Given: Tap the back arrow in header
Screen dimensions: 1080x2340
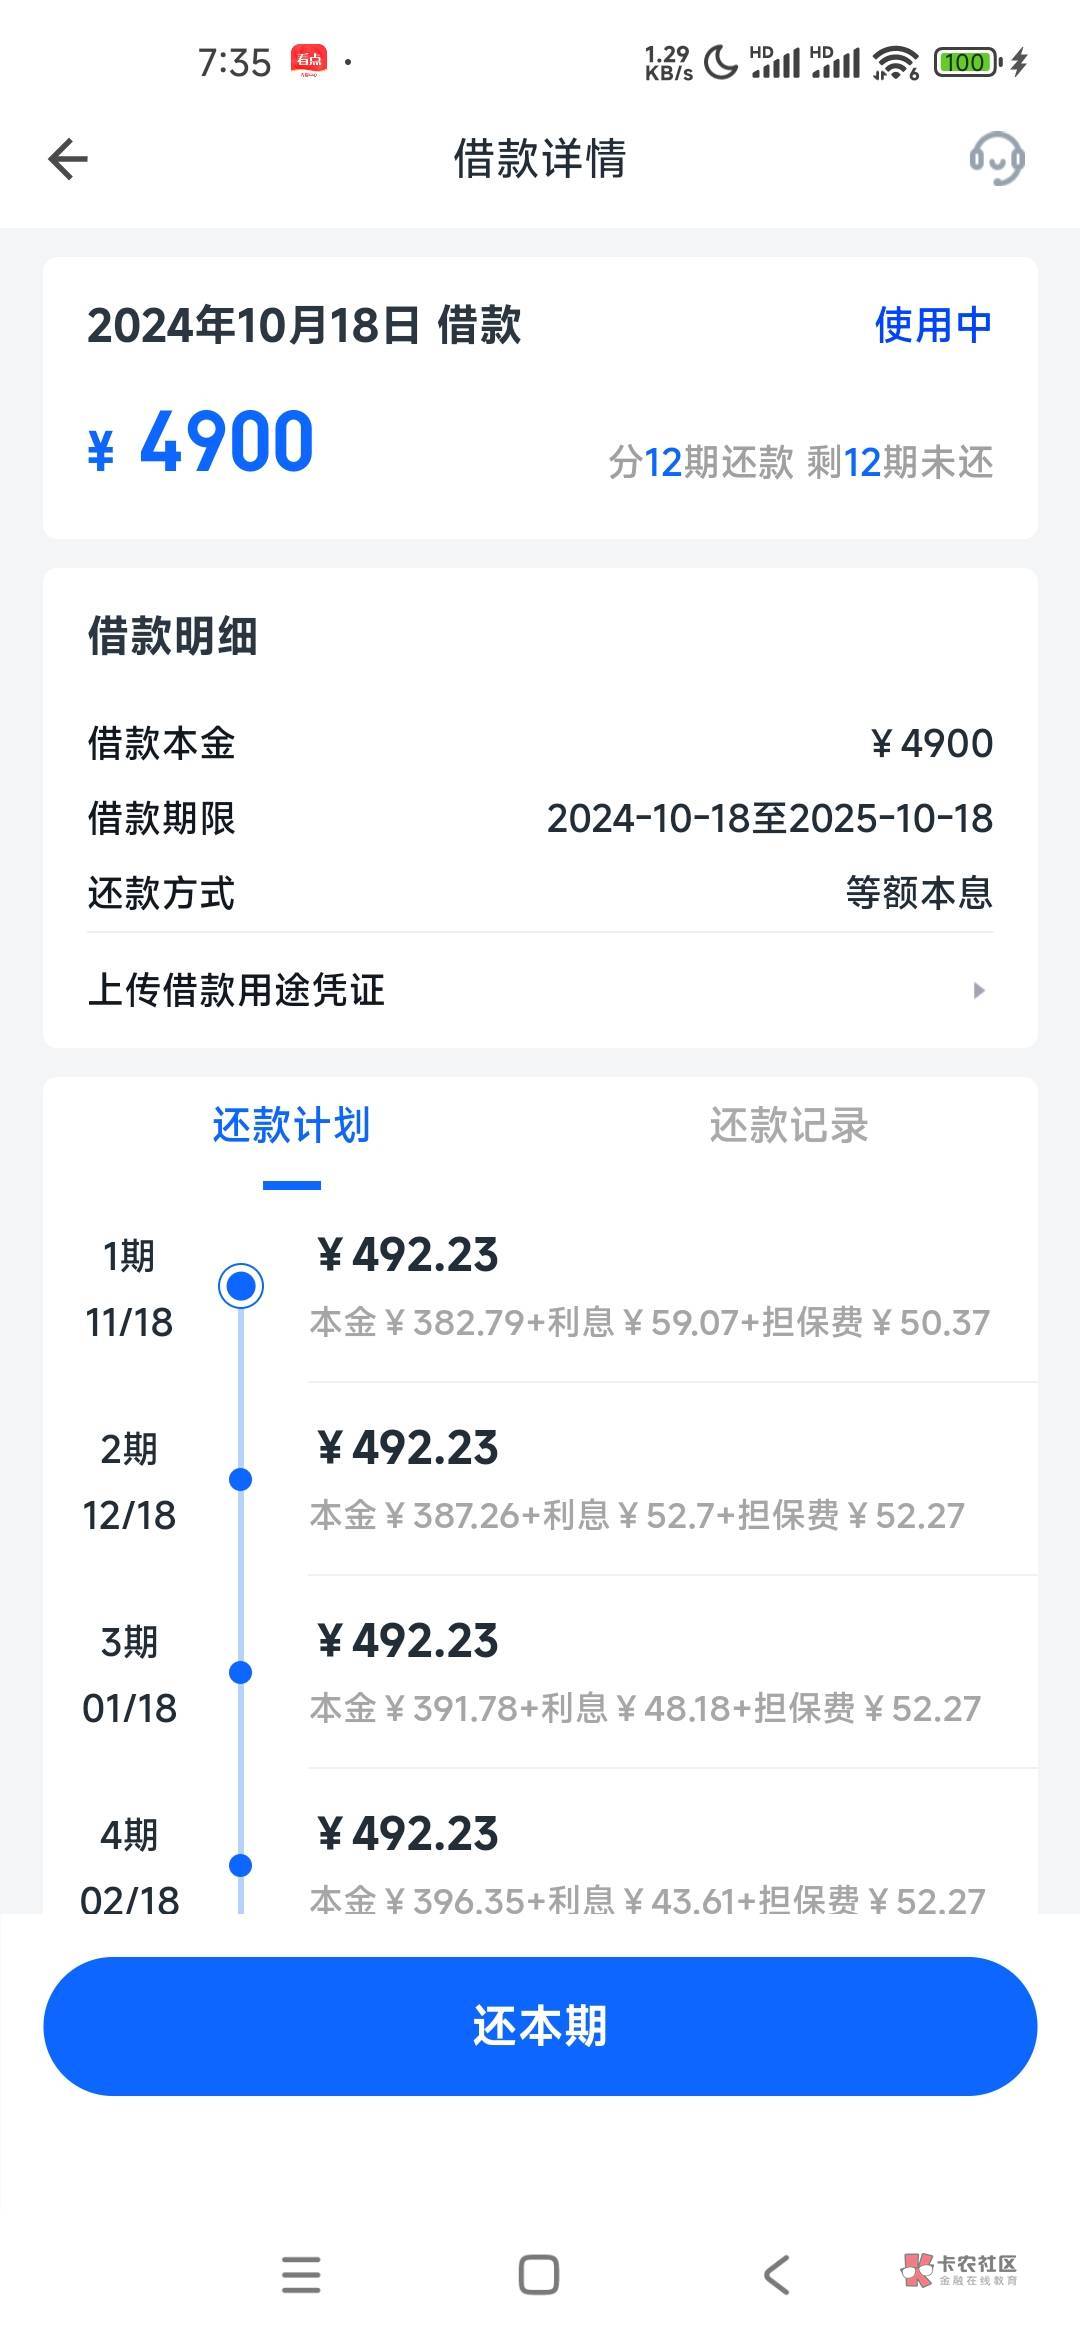Looking at the screenshot, I should (68, 159).
